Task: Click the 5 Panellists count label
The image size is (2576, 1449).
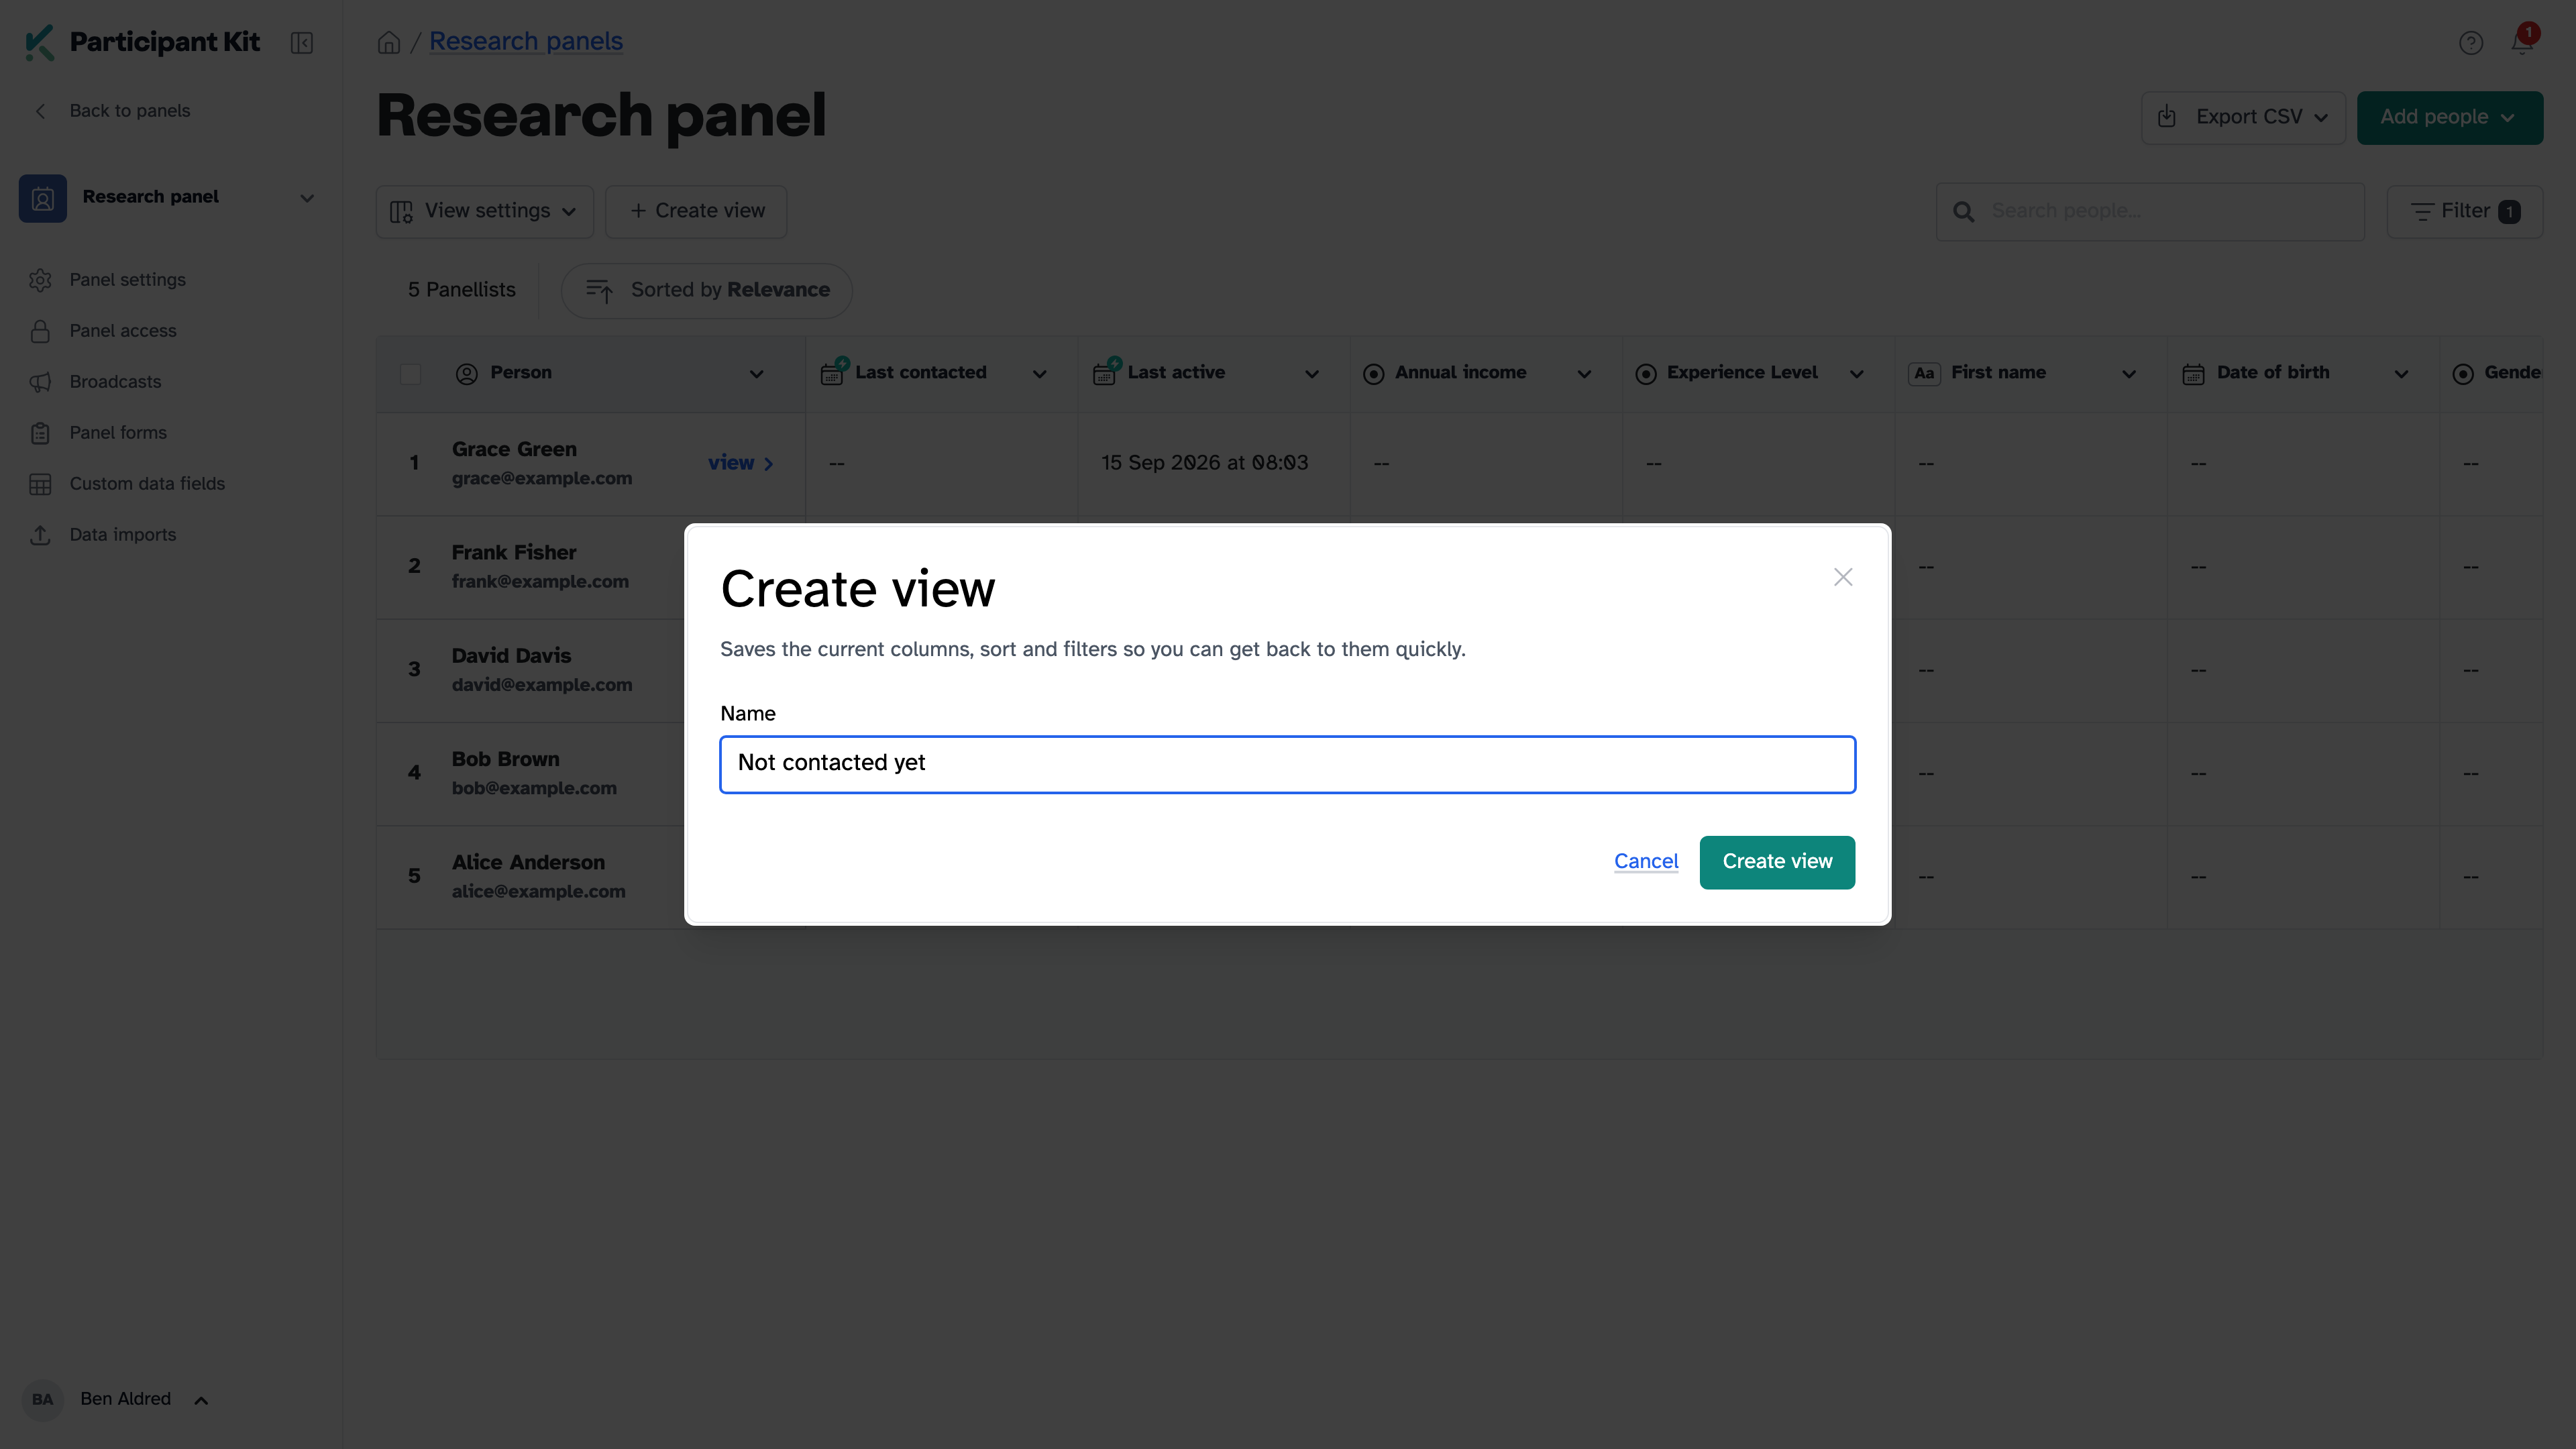Action: [x=462, y=290]
